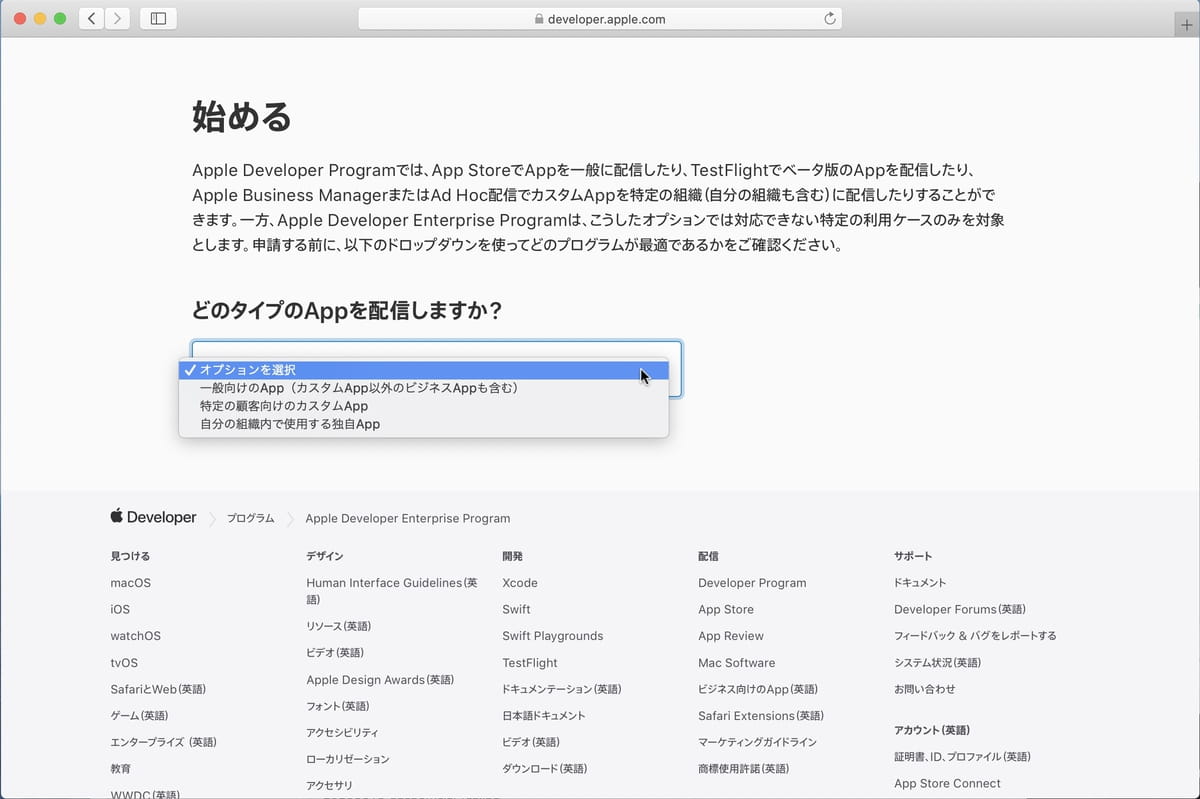Open App Store link under 配信
The height and width of the screenshot is (799, 1200).
pos(726,610)
